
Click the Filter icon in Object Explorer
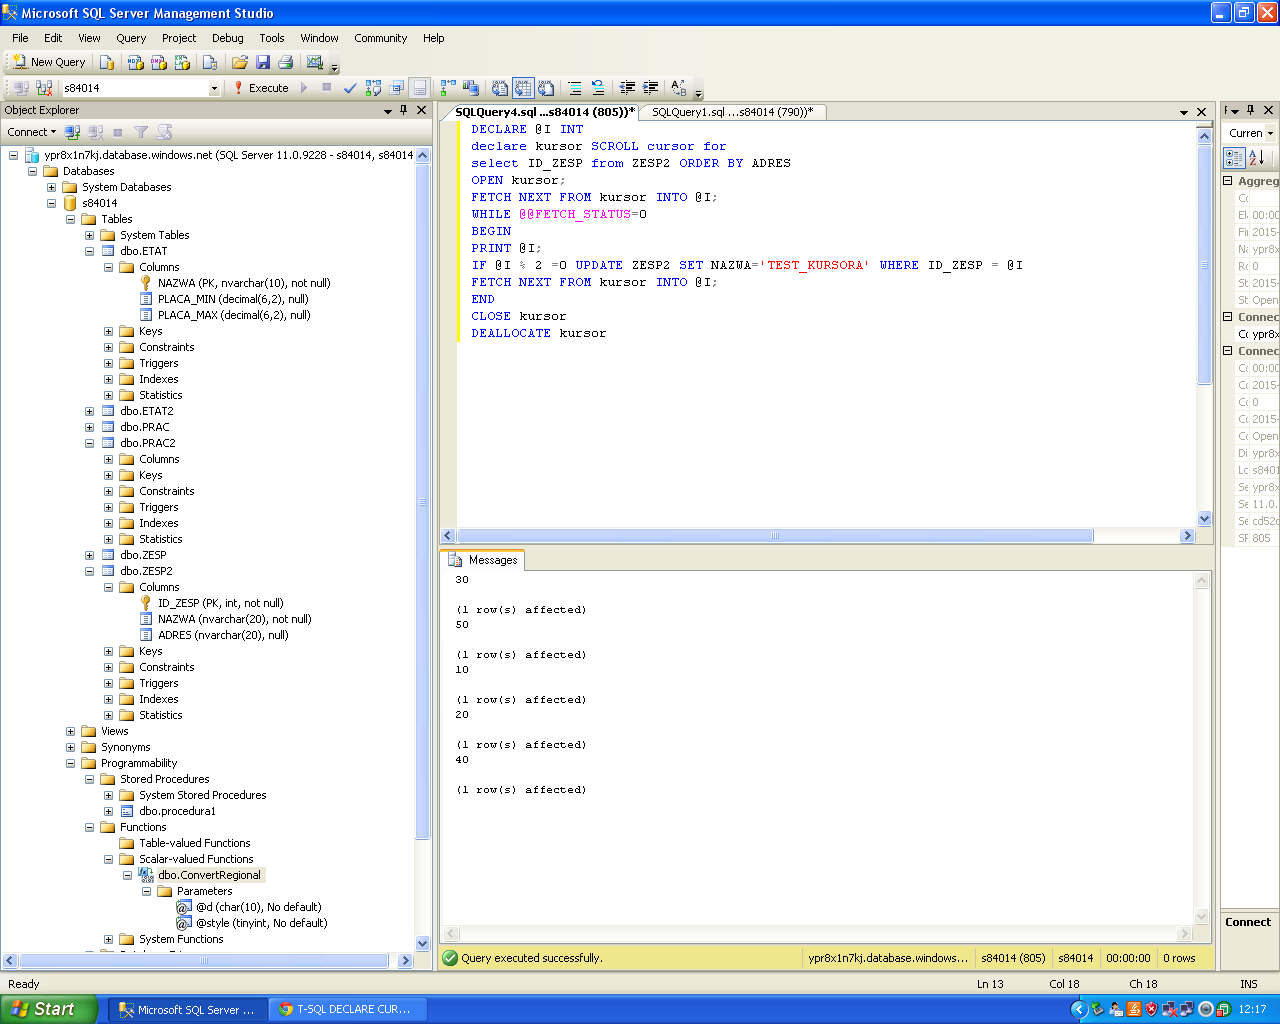[x=141, y=132]
